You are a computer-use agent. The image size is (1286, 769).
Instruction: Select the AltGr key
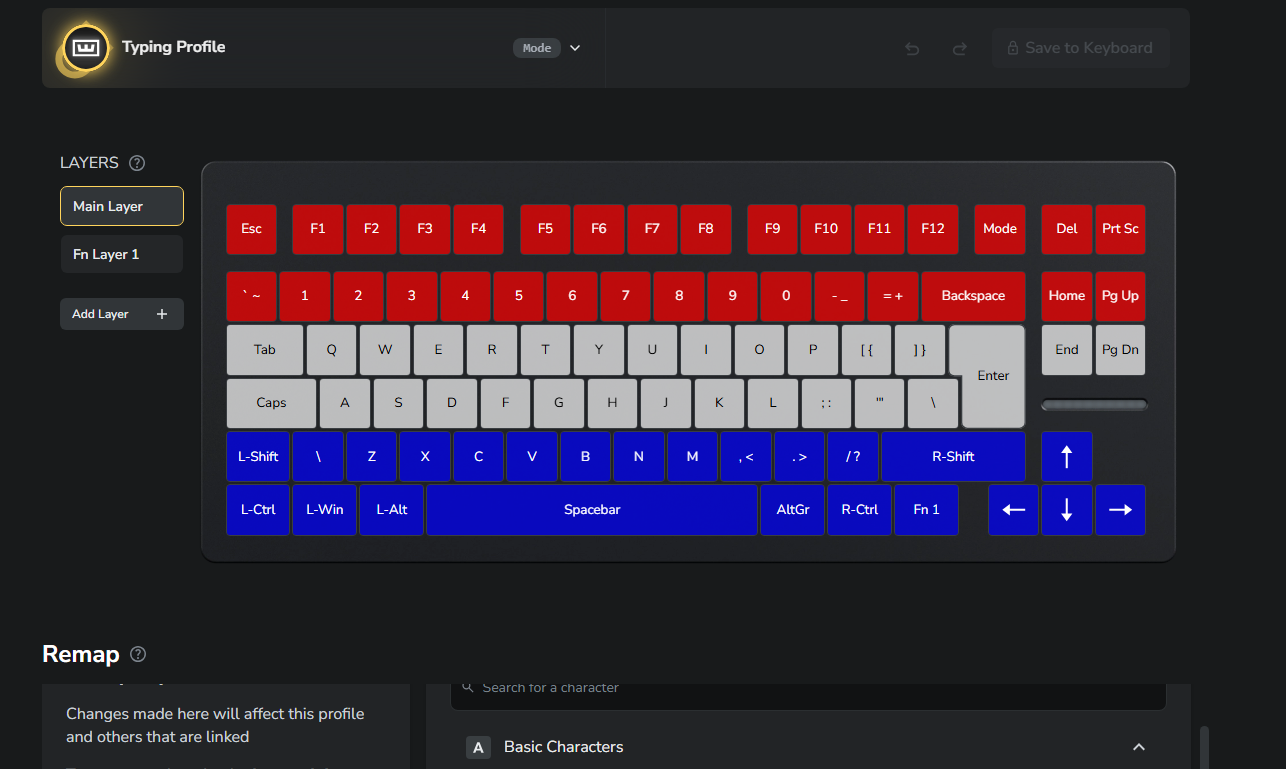click(x=793, y=510)
